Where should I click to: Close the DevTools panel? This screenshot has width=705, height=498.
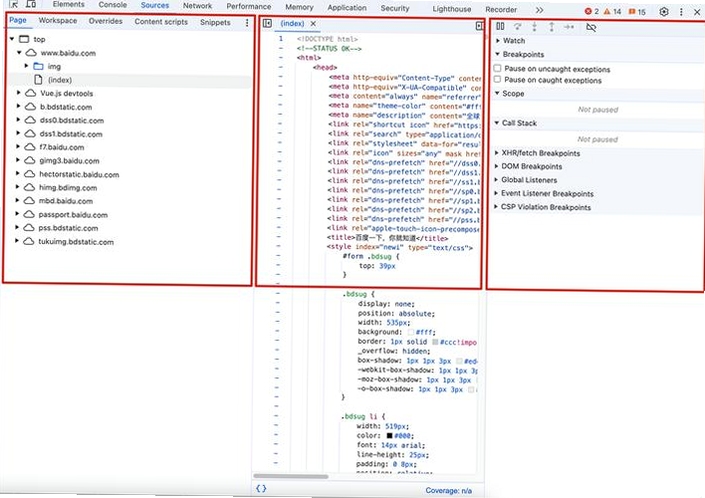point(697,12)
